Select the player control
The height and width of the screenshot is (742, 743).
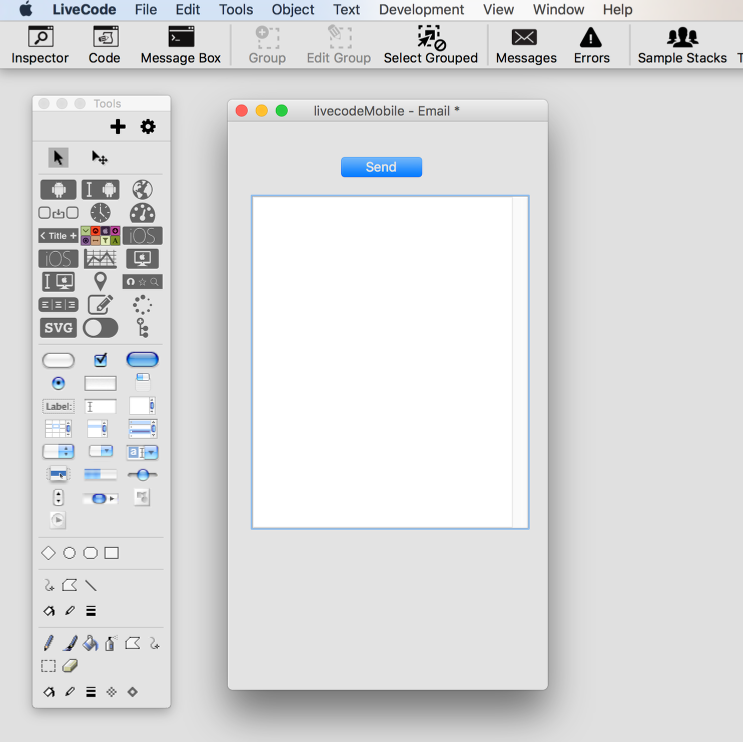coord(58,520)
